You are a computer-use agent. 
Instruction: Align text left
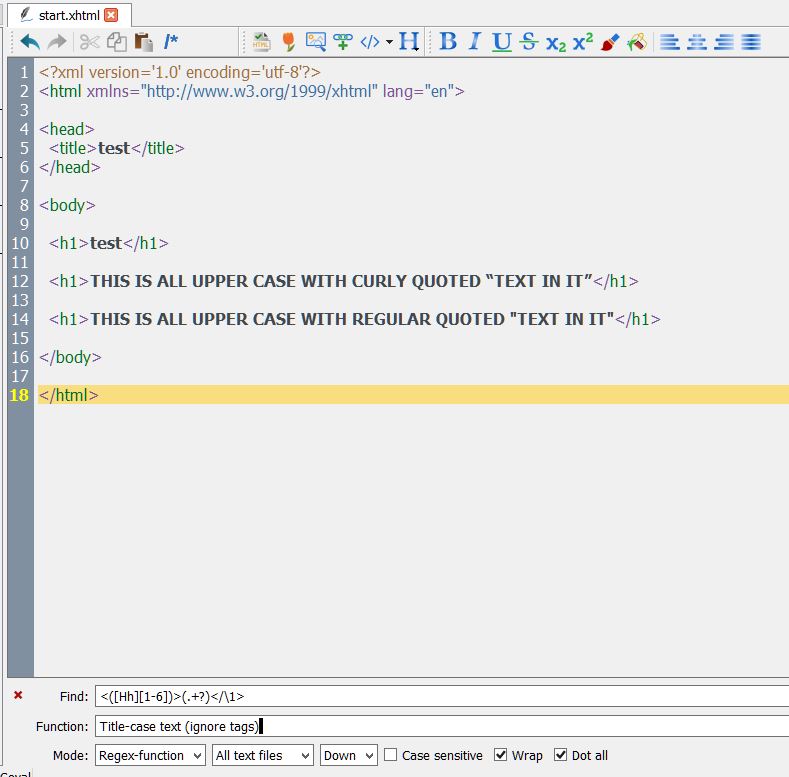tap(670, 42)
